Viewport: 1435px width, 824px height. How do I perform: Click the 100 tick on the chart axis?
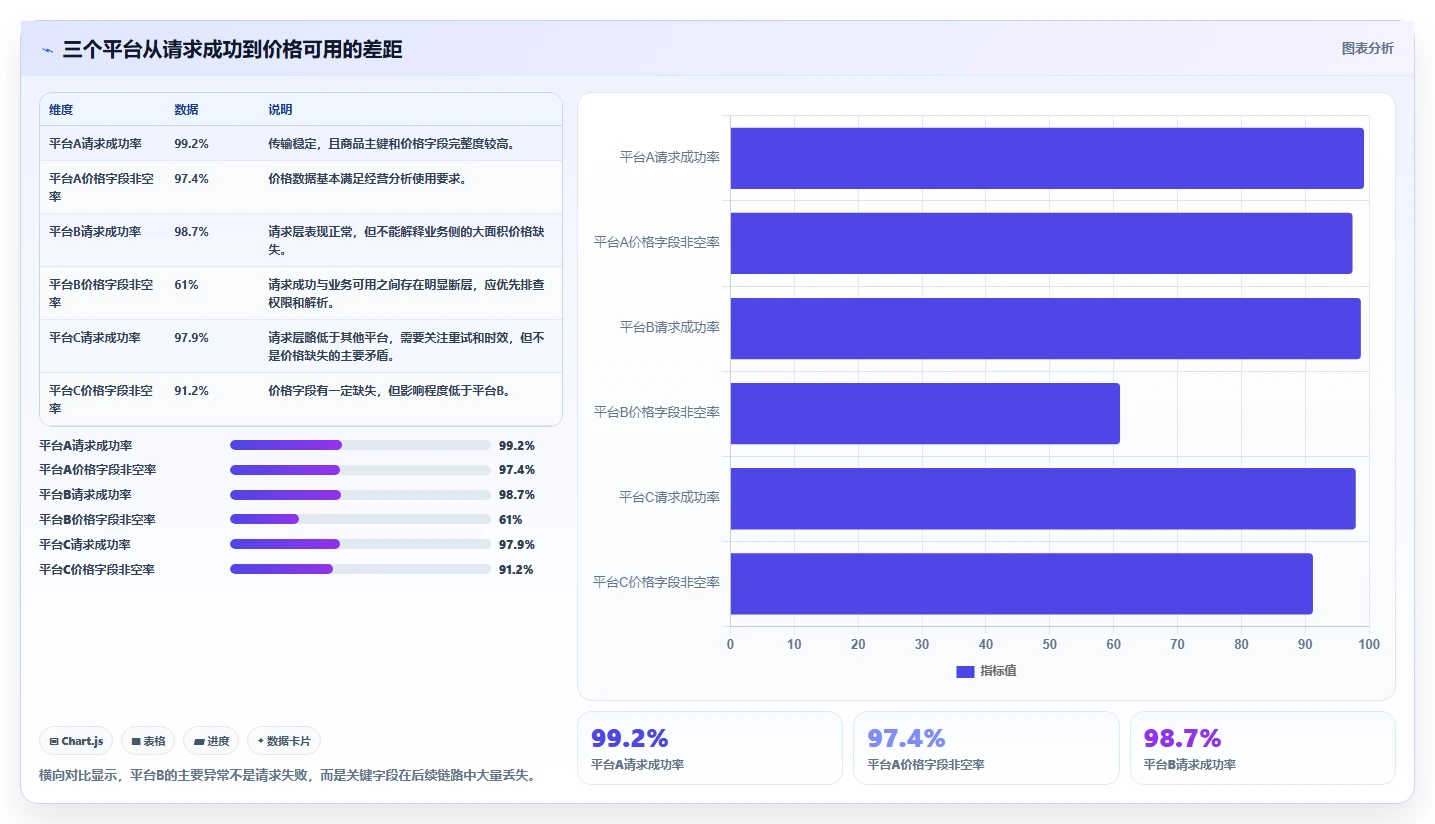(x=1369, y=644)
